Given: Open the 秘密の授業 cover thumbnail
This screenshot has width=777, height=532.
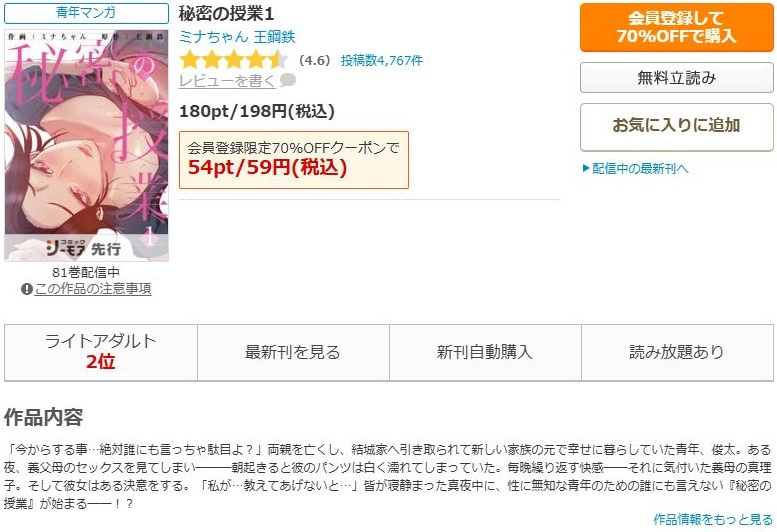Looking at the screenshot, I should (x=86, y=145).
